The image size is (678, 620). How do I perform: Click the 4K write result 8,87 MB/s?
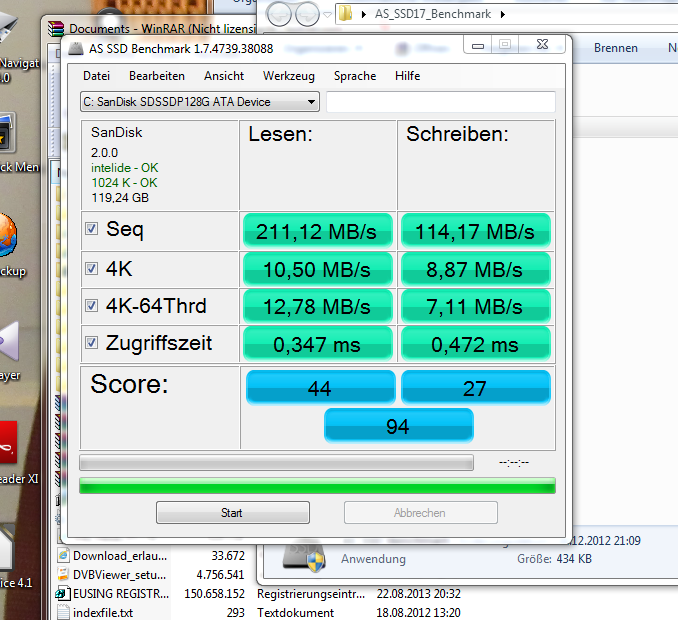tap(476, 269)
